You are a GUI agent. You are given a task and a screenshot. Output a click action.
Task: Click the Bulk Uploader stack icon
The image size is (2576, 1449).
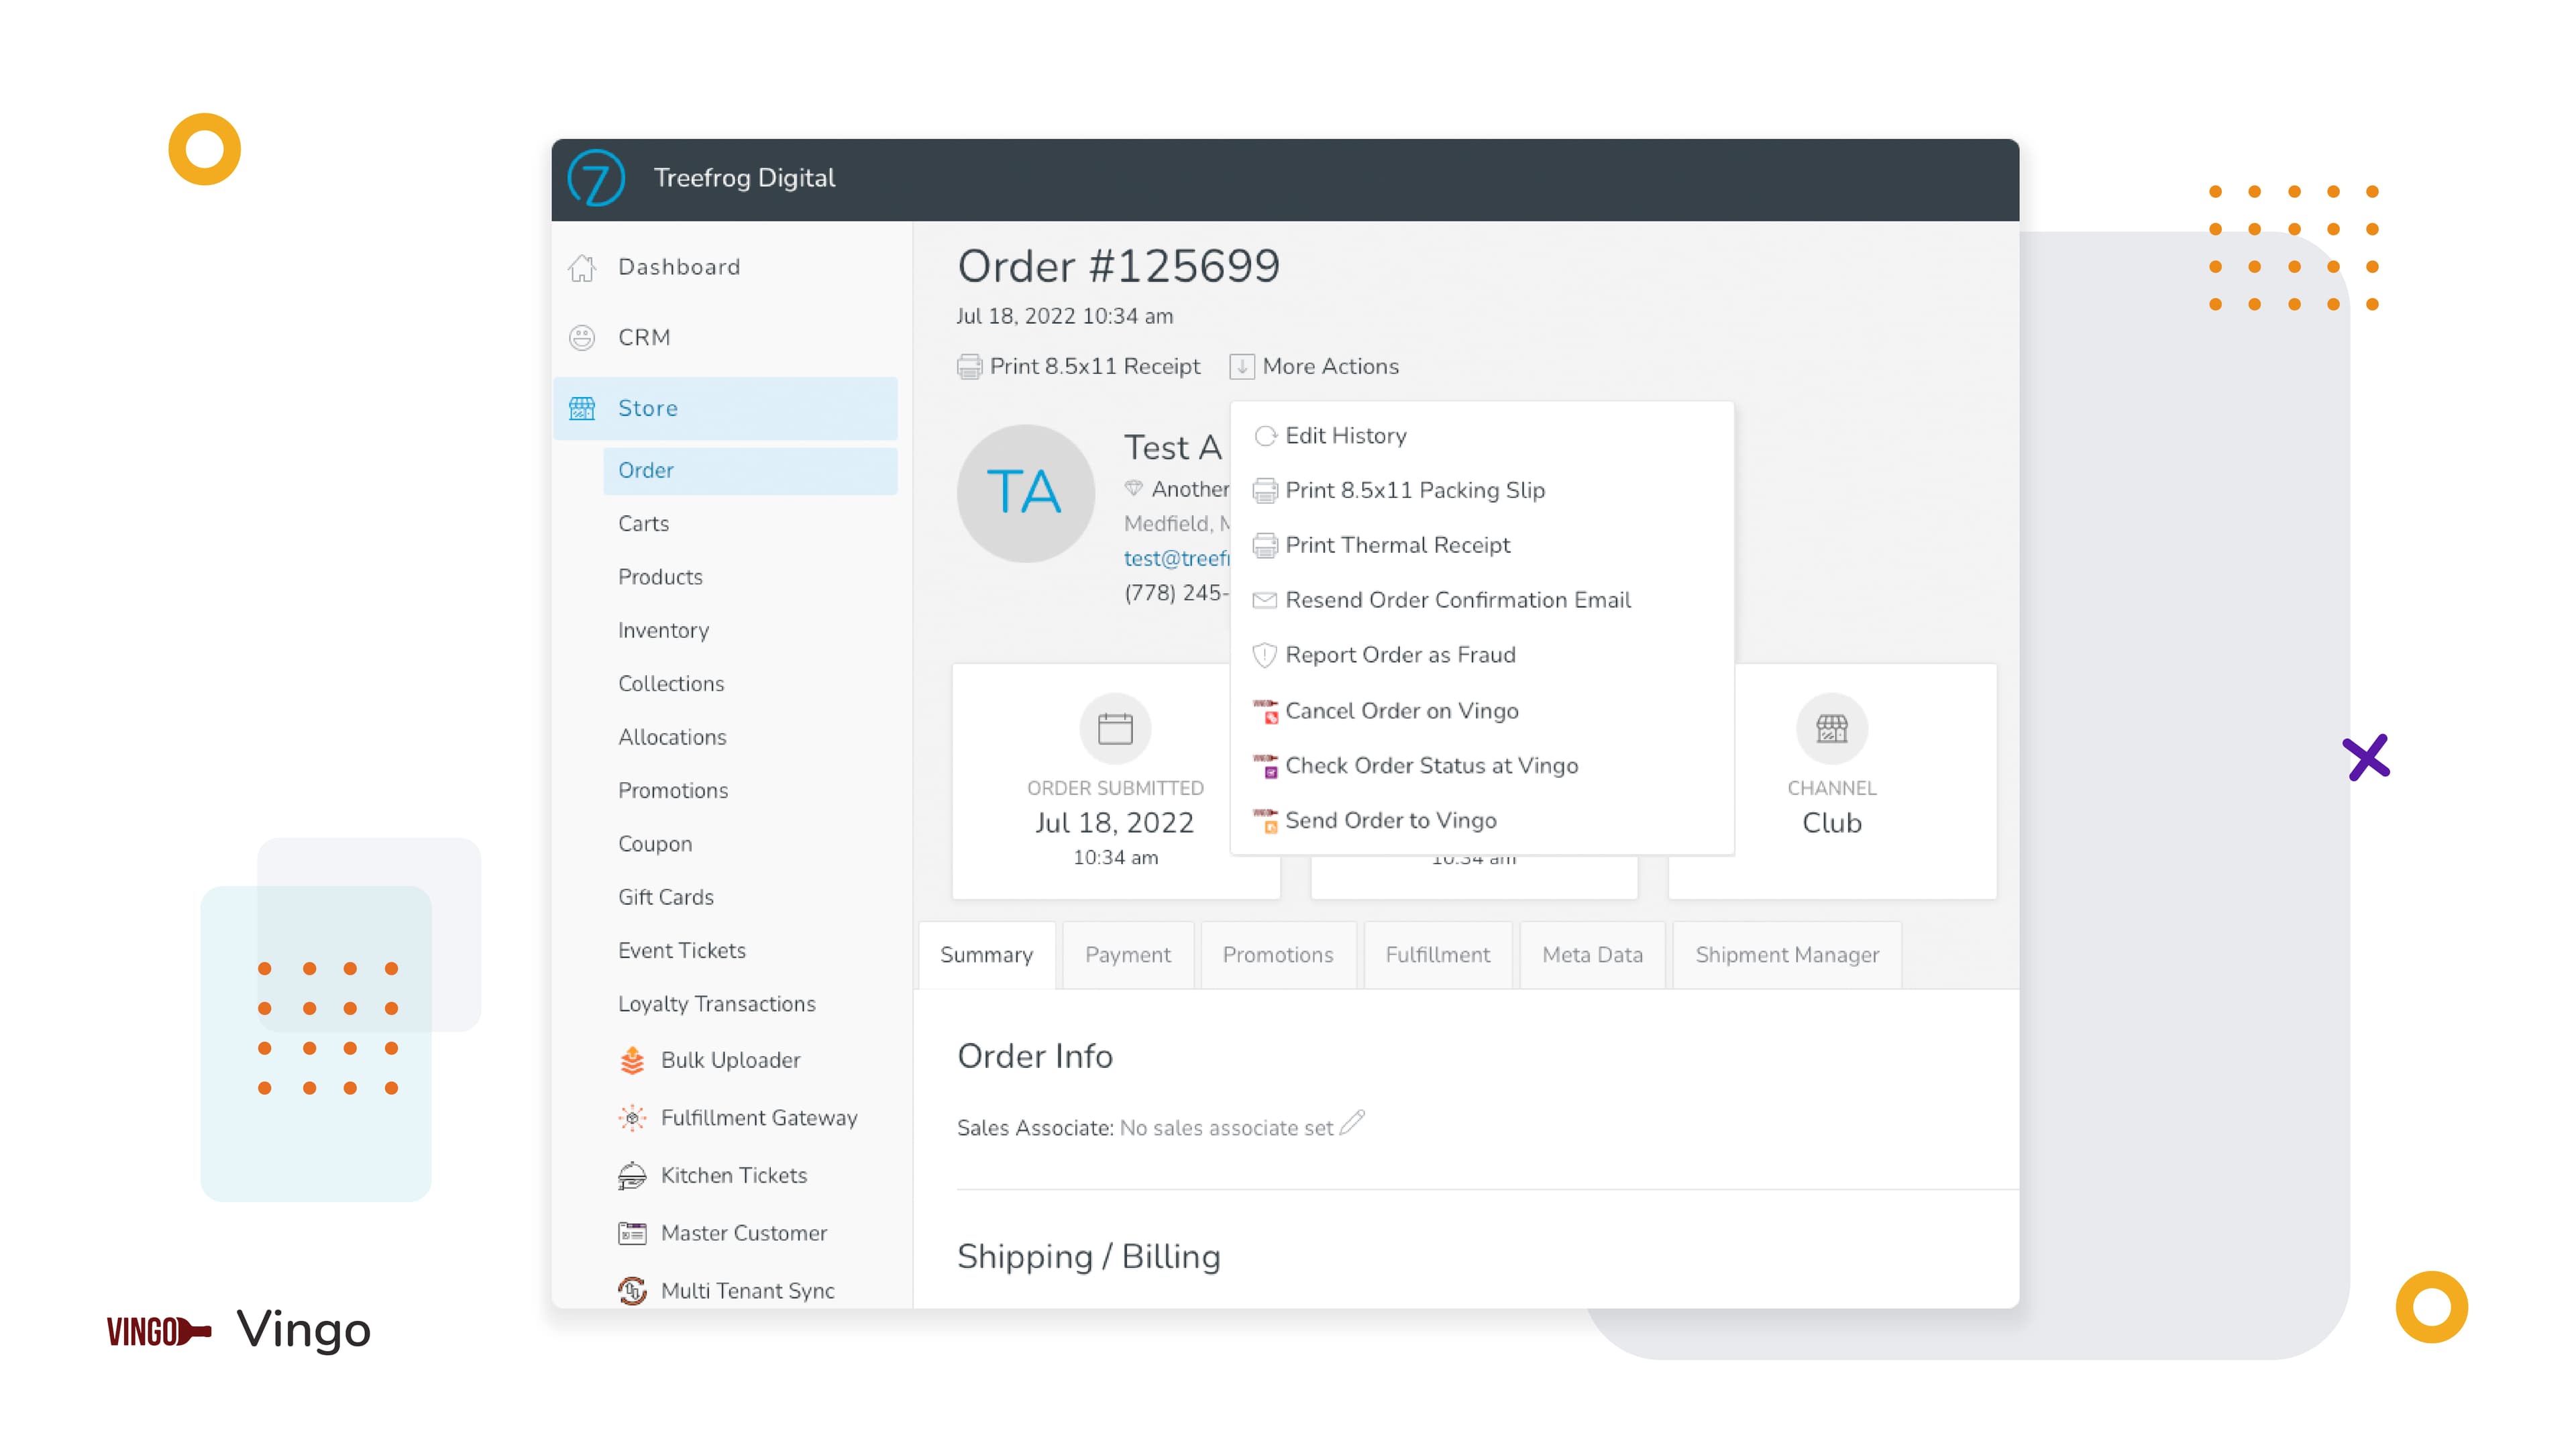[x=632, y=1060]
